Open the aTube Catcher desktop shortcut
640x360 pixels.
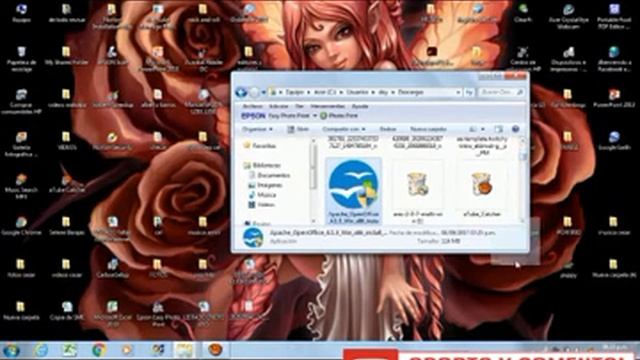pos(67,184)
